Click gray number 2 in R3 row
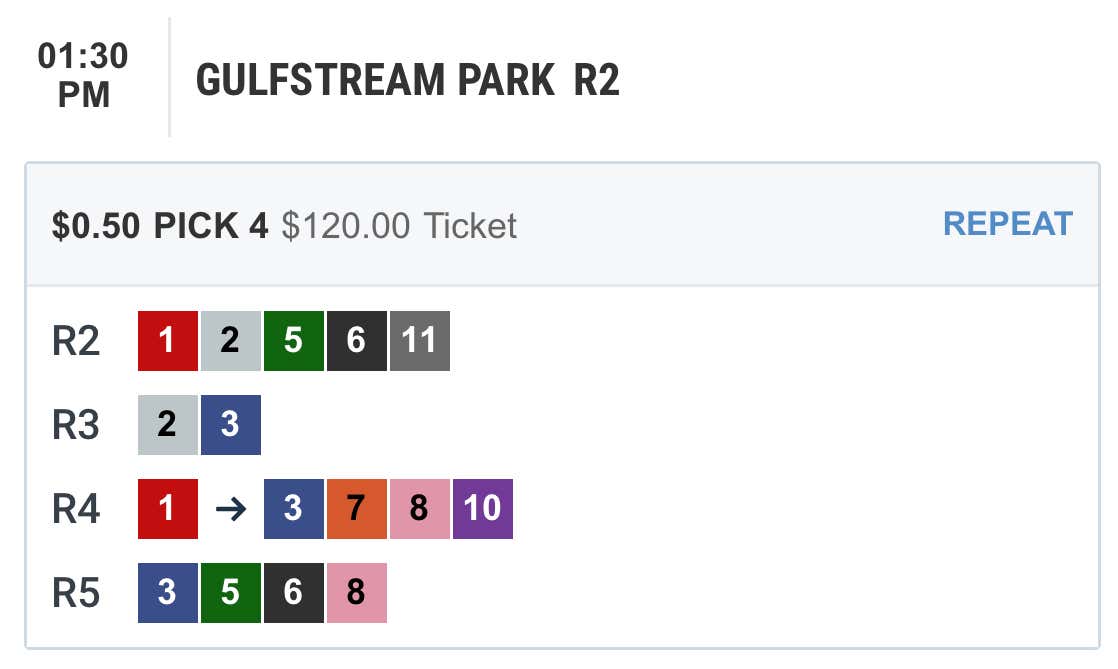The image size is (1118, 669). tap(168, 425)
